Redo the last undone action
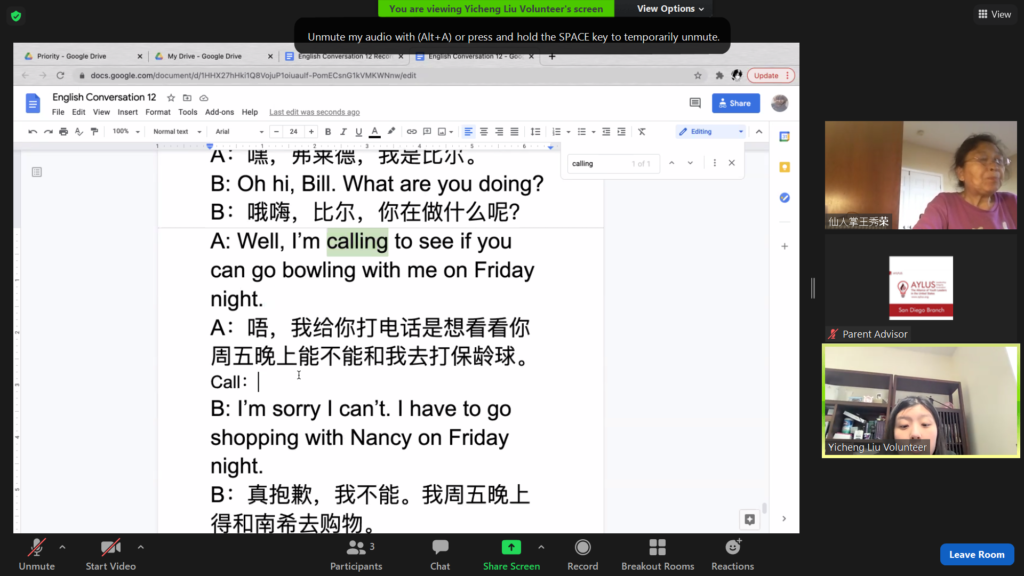Image resolution: width=1024 pixels, height=576 pixels. [48, 132]
